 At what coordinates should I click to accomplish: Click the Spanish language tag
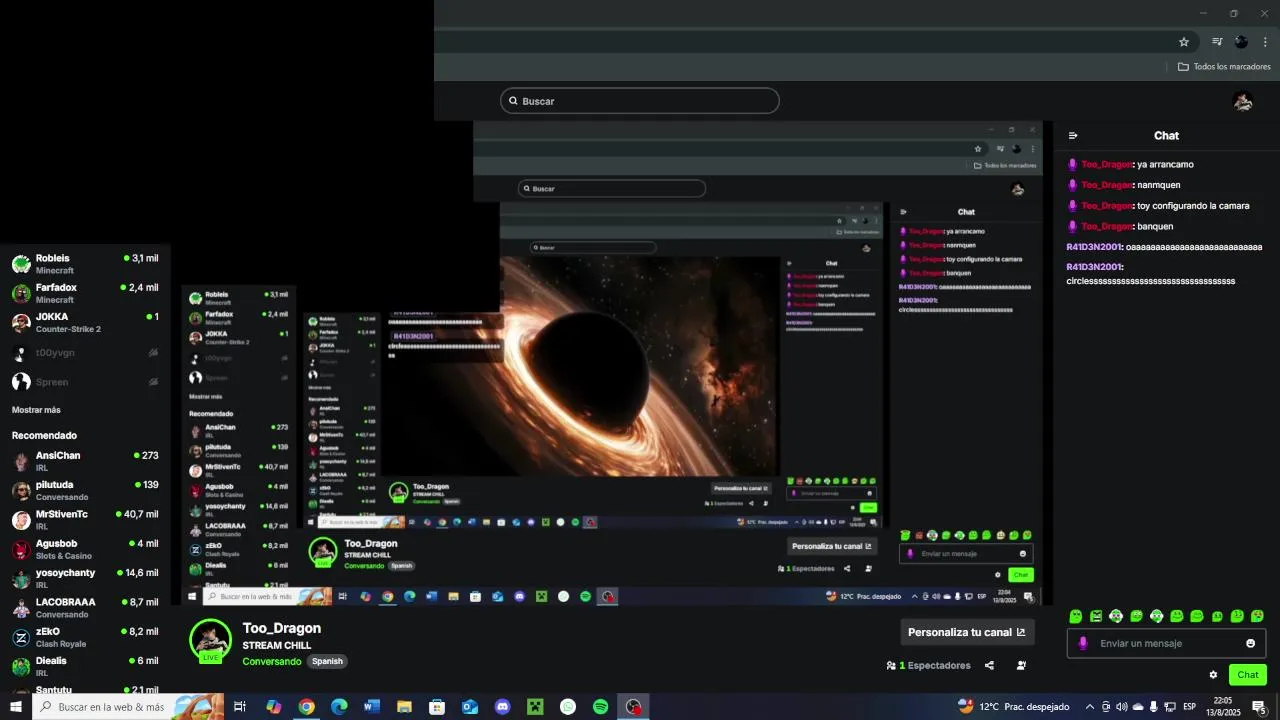pos(327,661)
